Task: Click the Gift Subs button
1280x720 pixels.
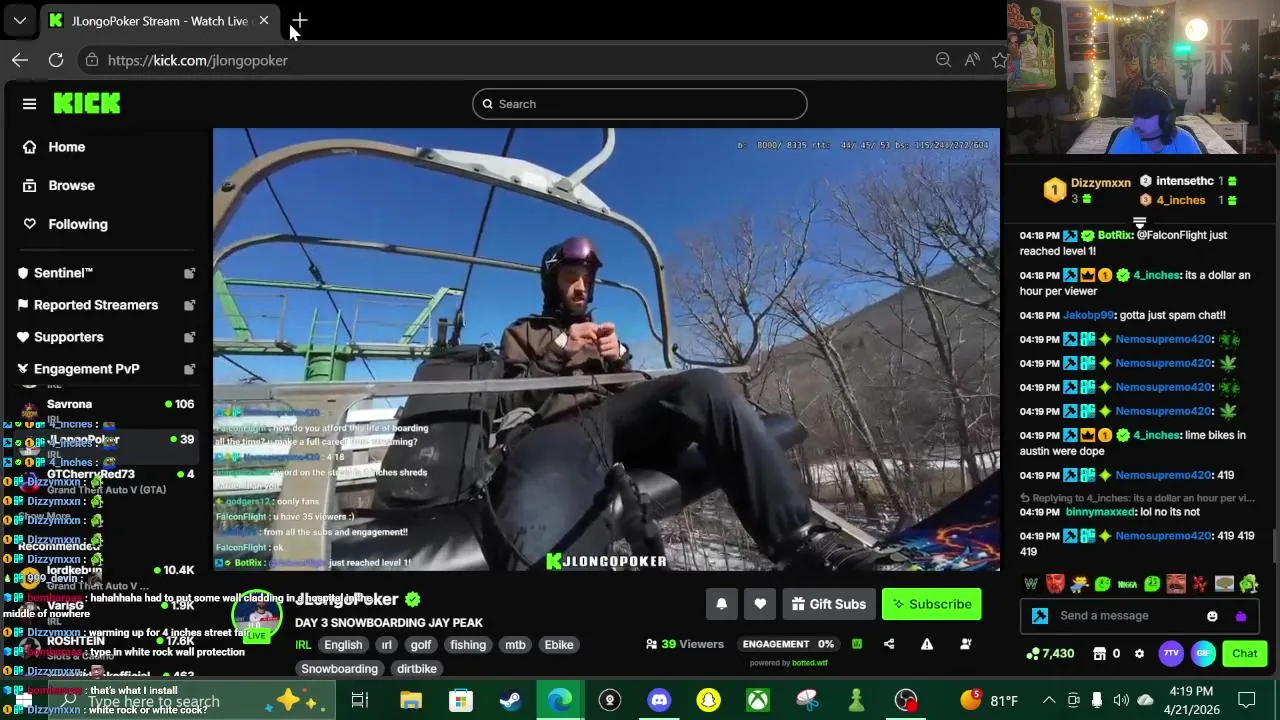Action: [829, 604]
